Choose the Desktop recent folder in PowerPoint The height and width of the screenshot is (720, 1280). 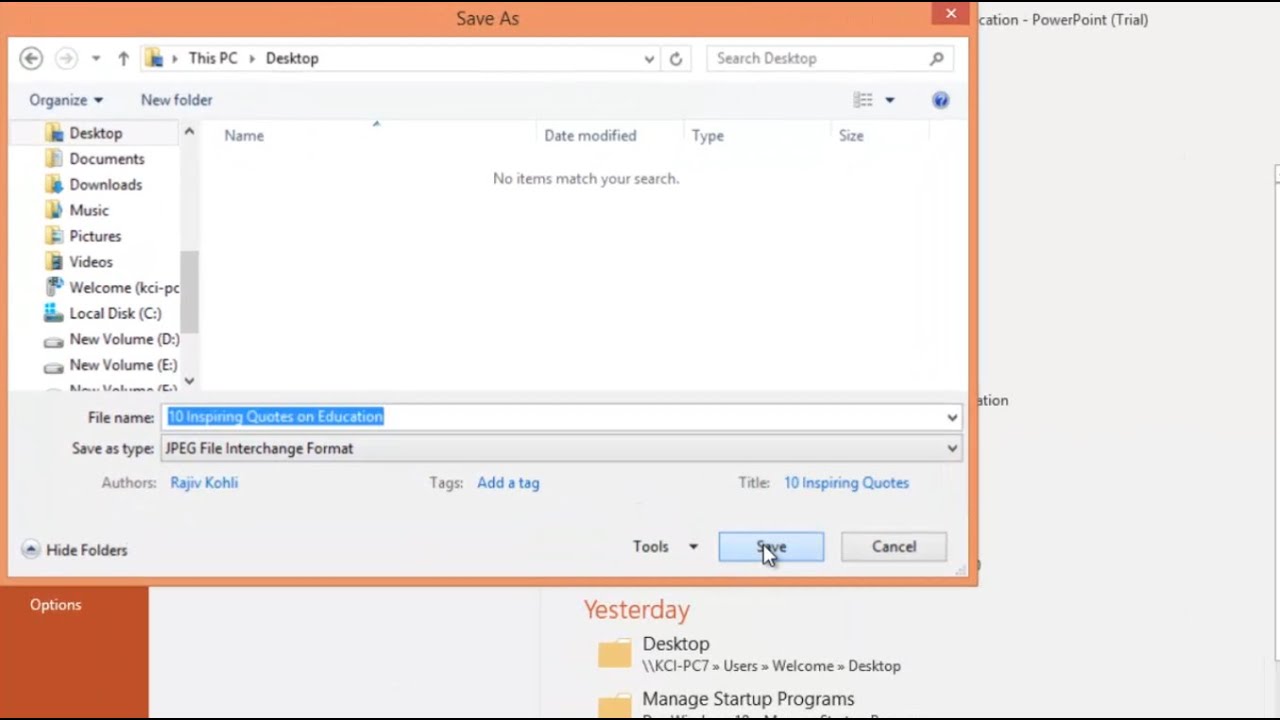click(x=750, y=654)
